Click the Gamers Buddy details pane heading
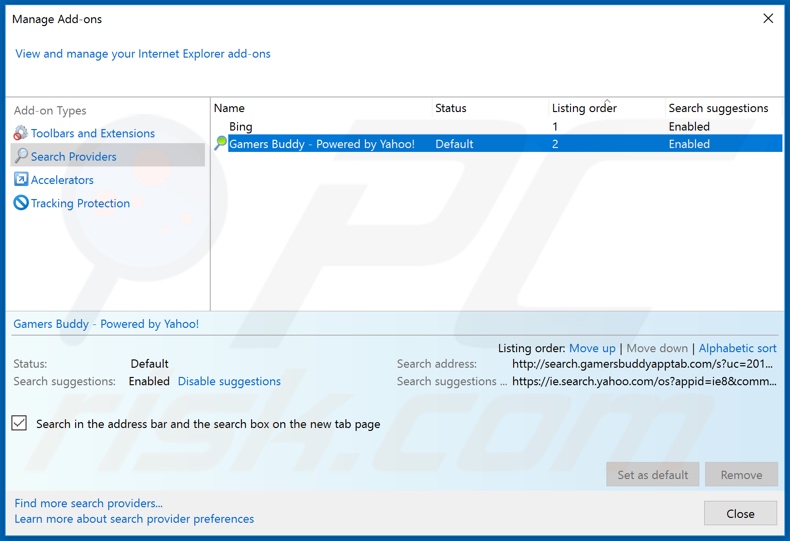This screenshot has width=790, height=541. [x=106, y=324]
